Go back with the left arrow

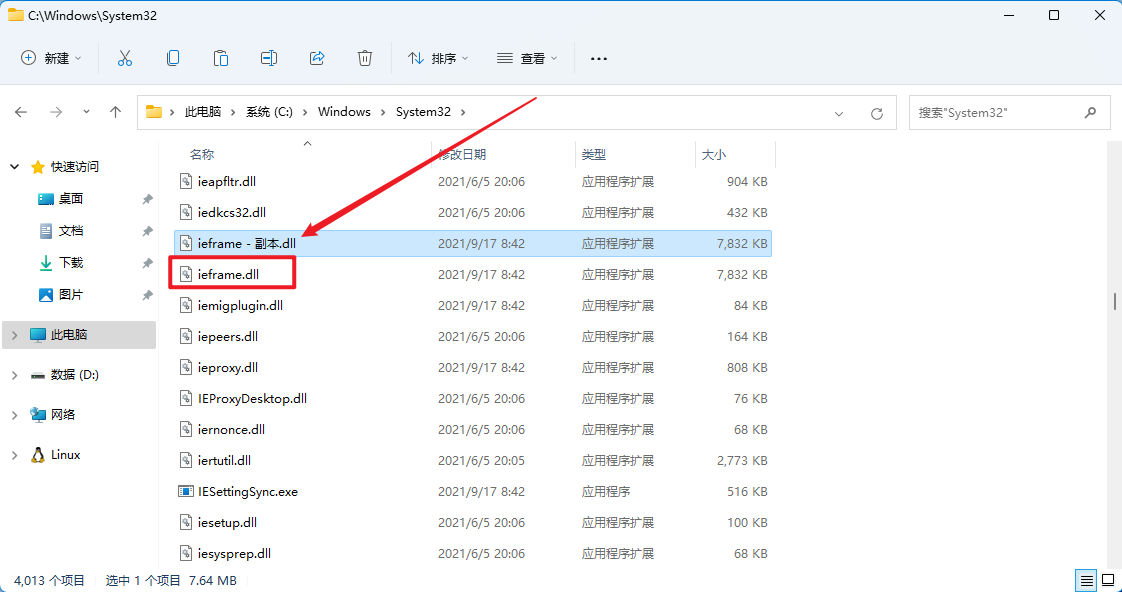point(21,112)
